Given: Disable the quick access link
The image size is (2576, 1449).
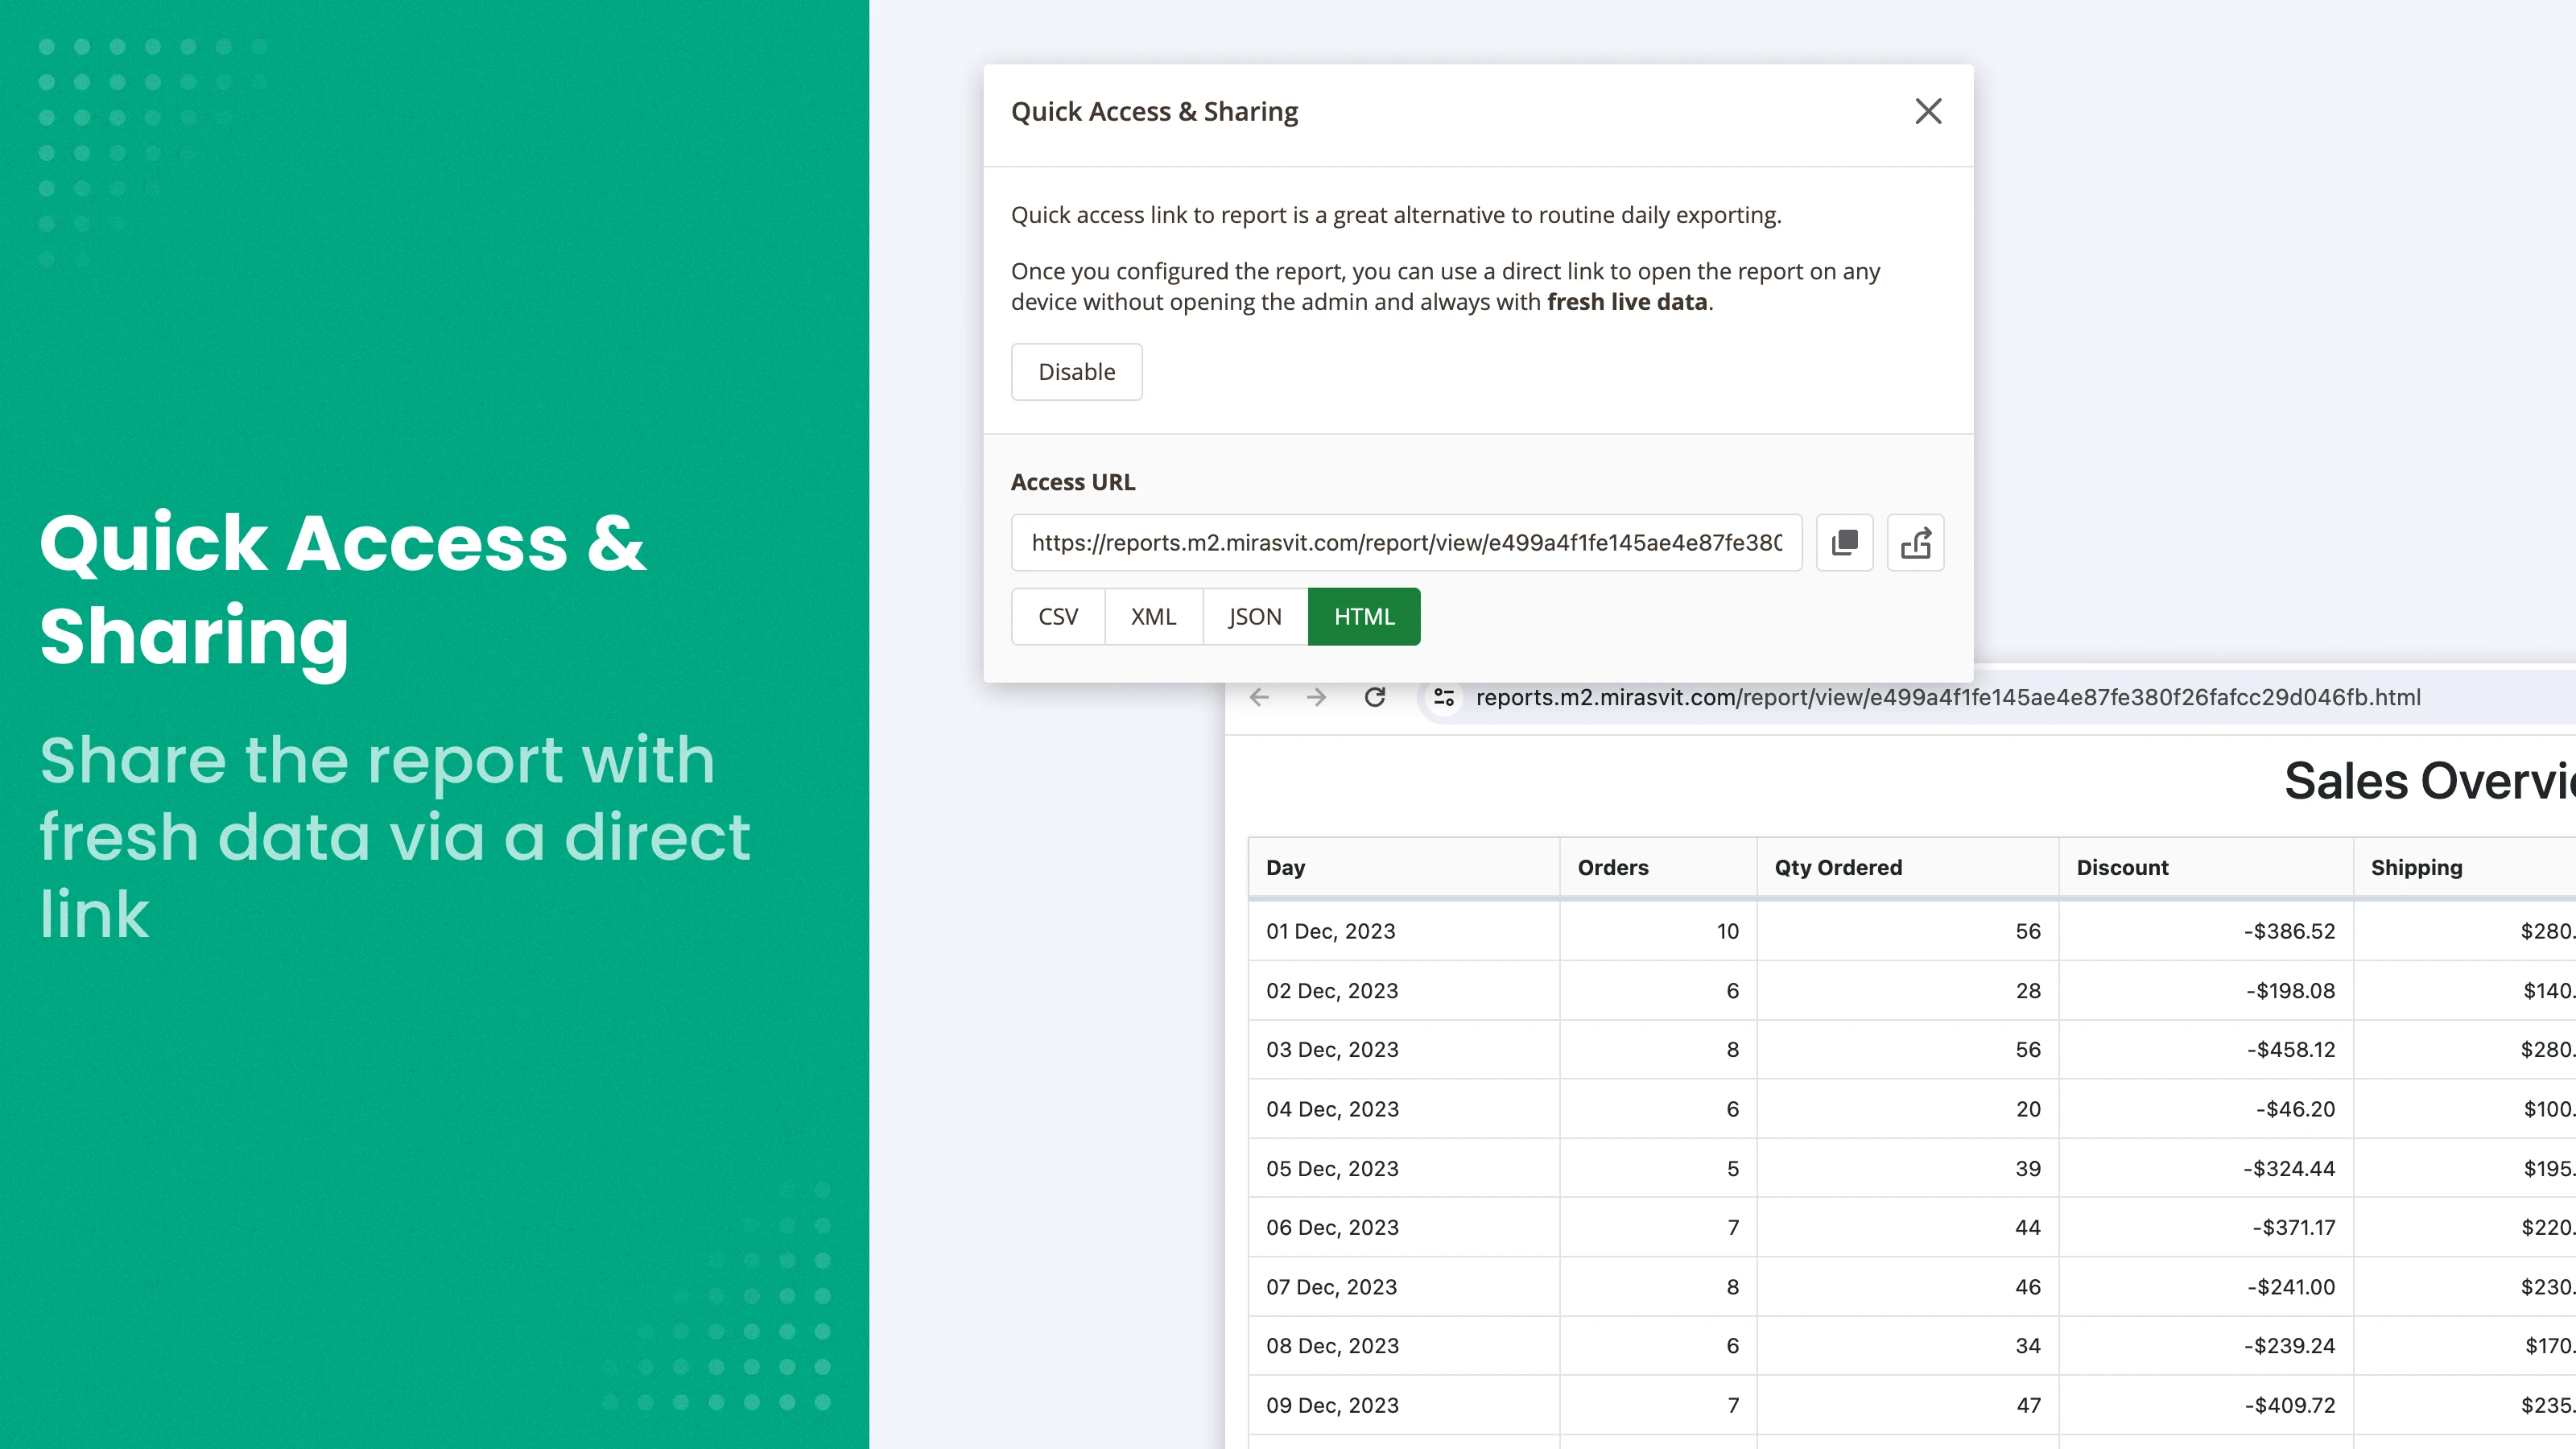Looking at the screenshot, I should tap(1076, 371).
